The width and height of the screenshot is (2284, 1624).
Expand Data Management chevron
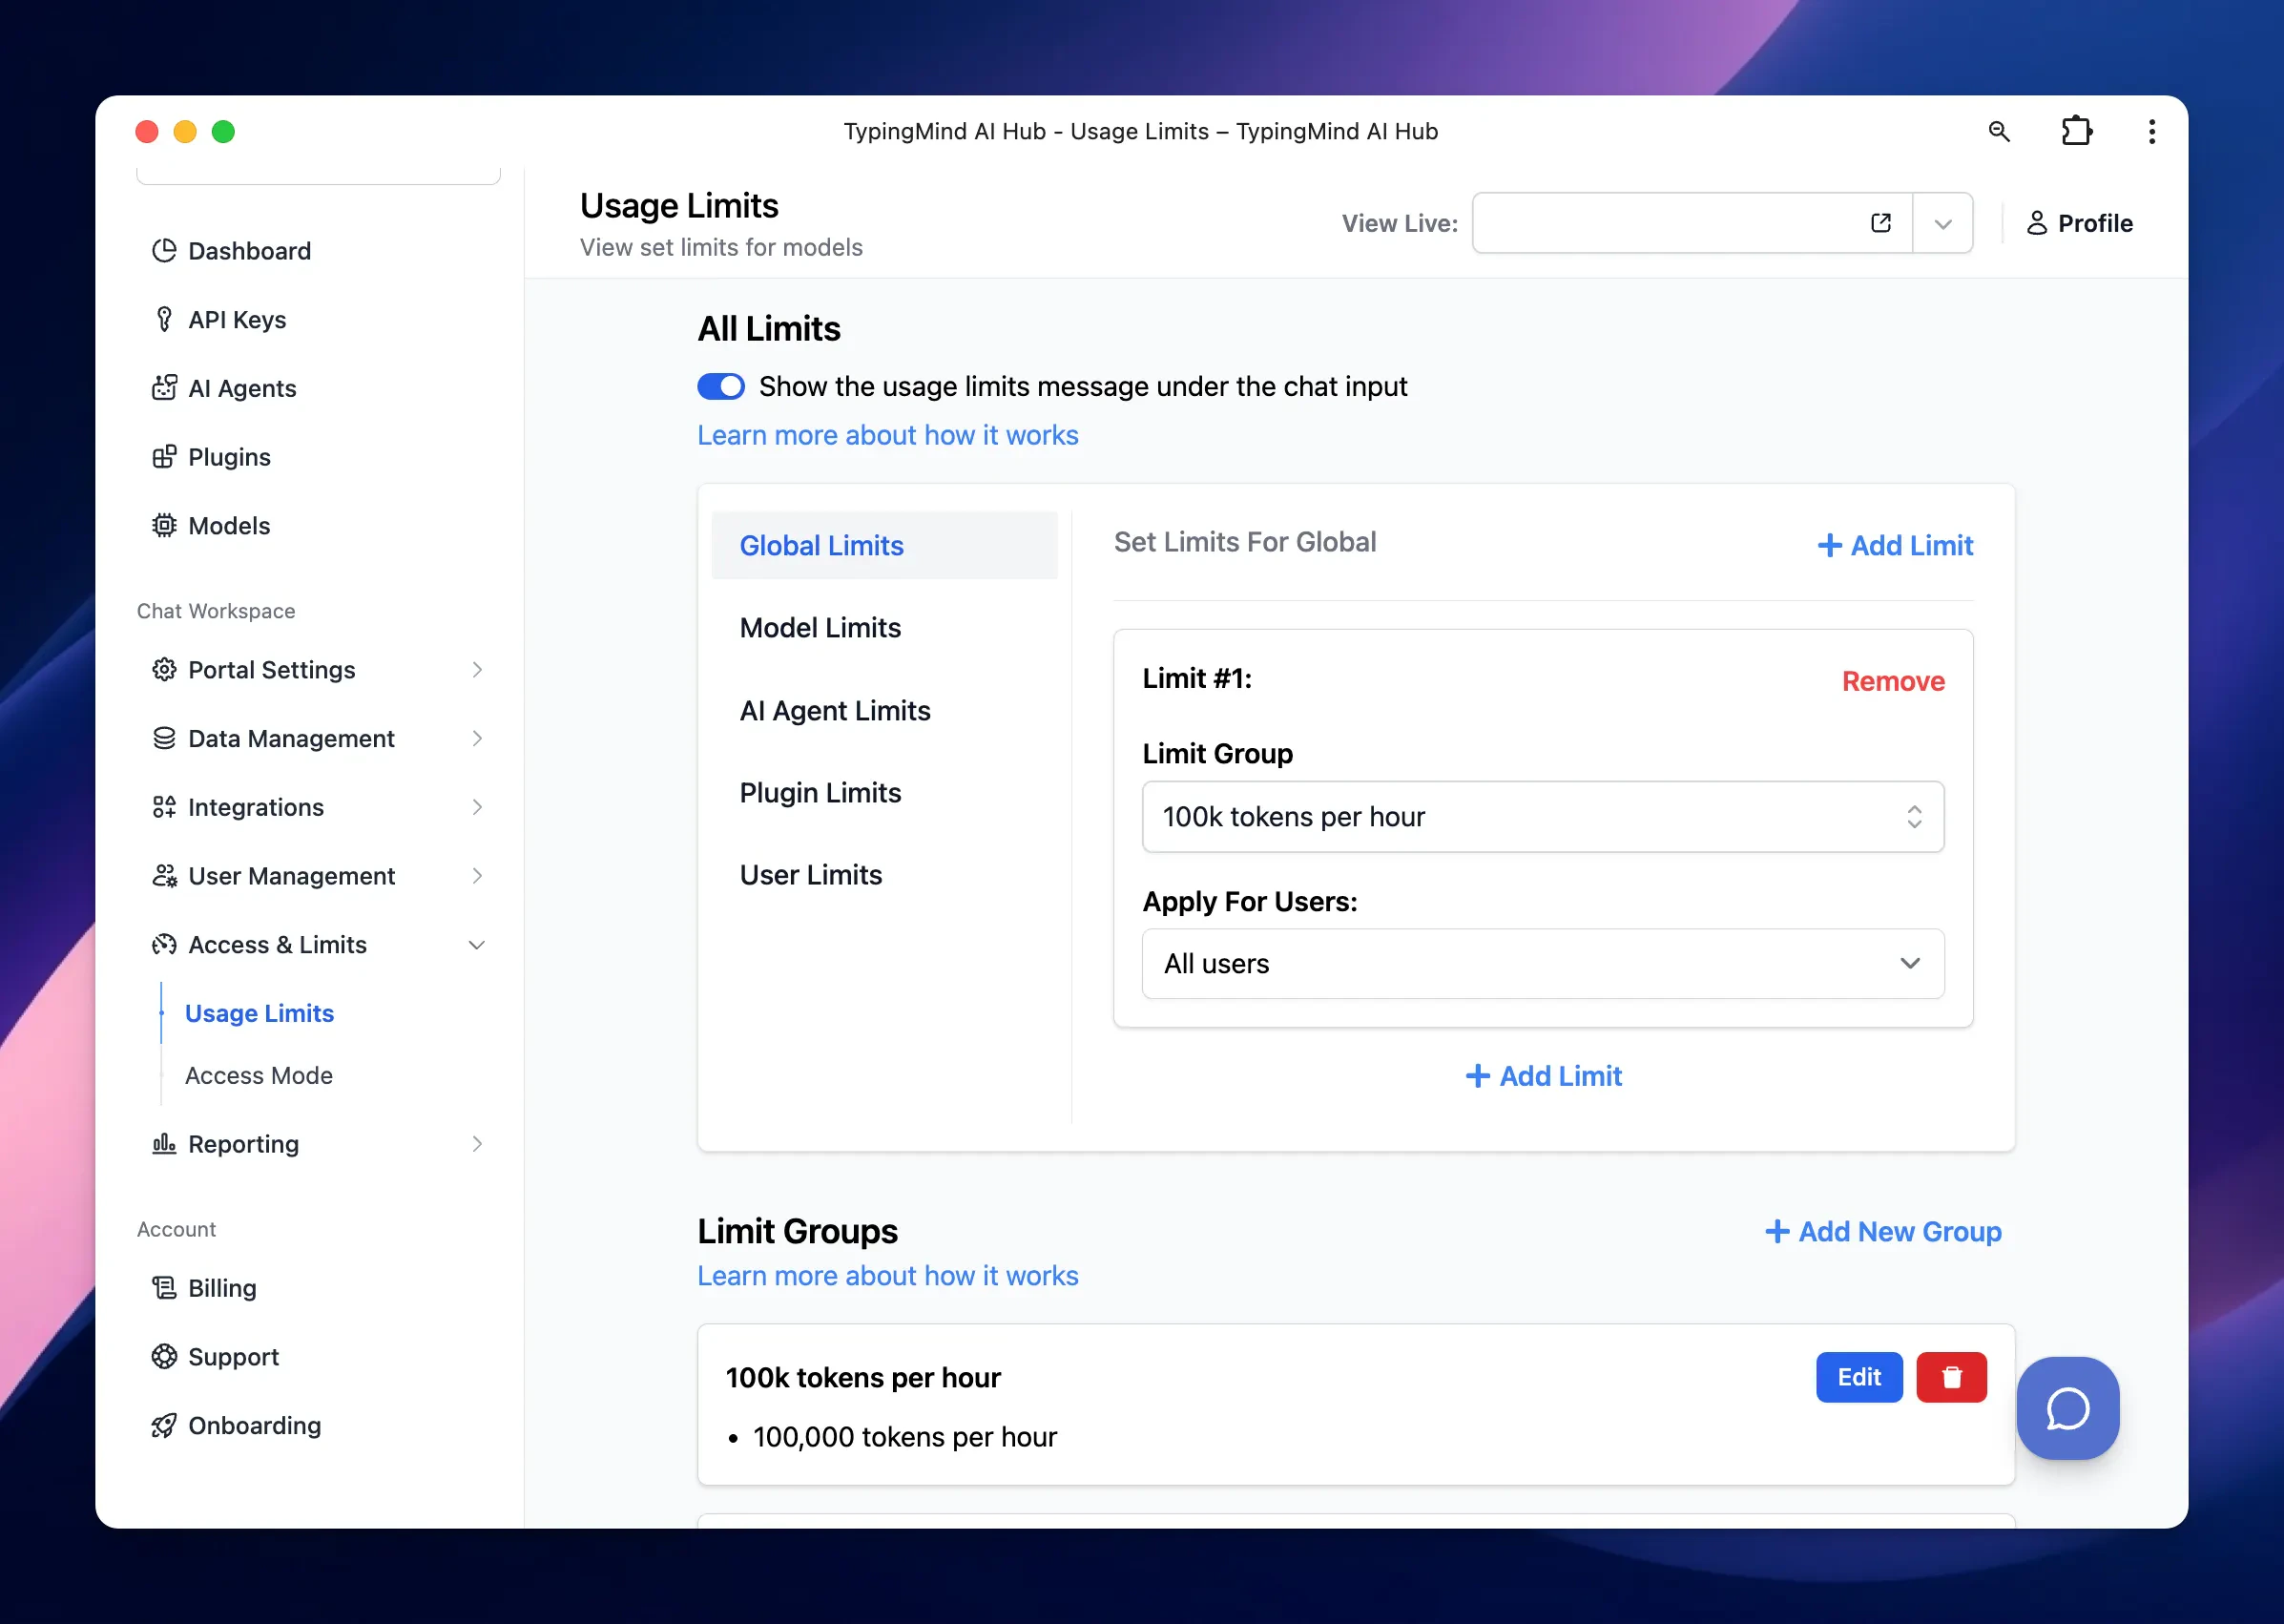click(477, 739)
